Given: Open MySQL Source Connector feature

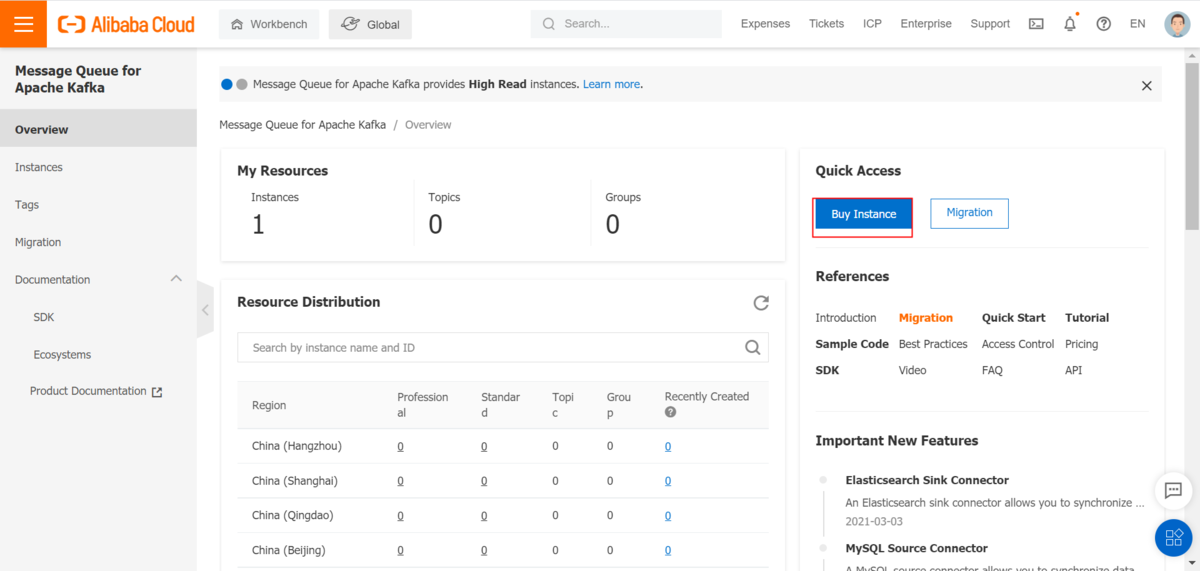Looking at the screenshot, I should (x=916, y=548).
